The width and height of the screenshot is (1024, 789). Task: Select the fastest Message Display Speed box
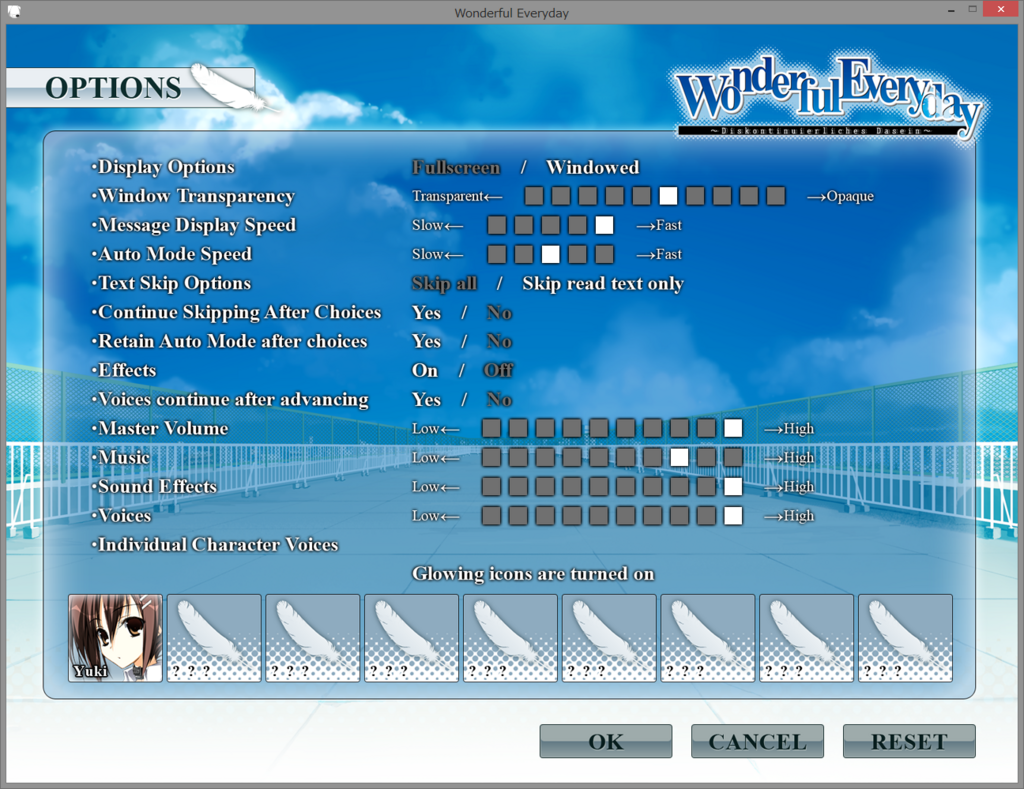pos(605,225)
